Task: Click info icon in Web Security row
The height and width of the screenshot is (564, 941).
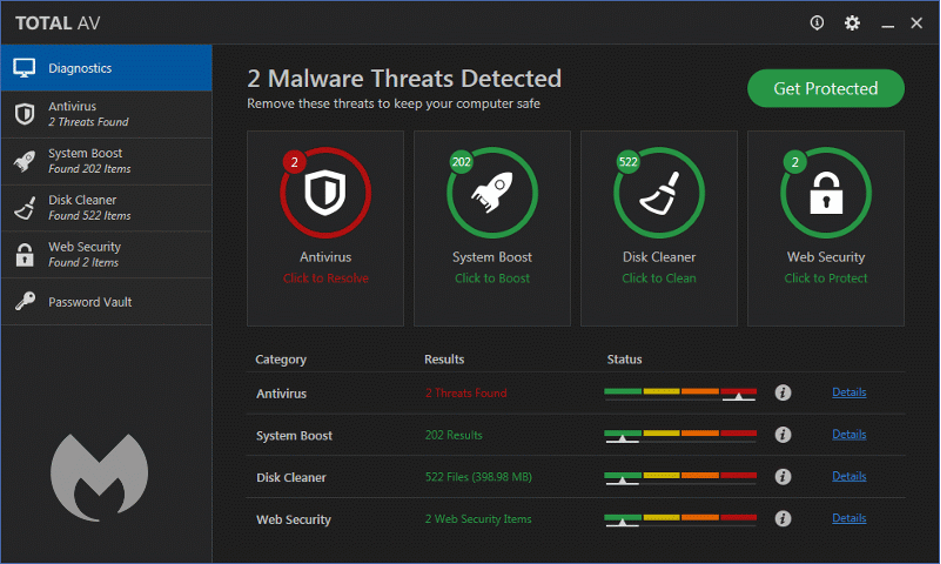Action: click(x=783, y=519)
